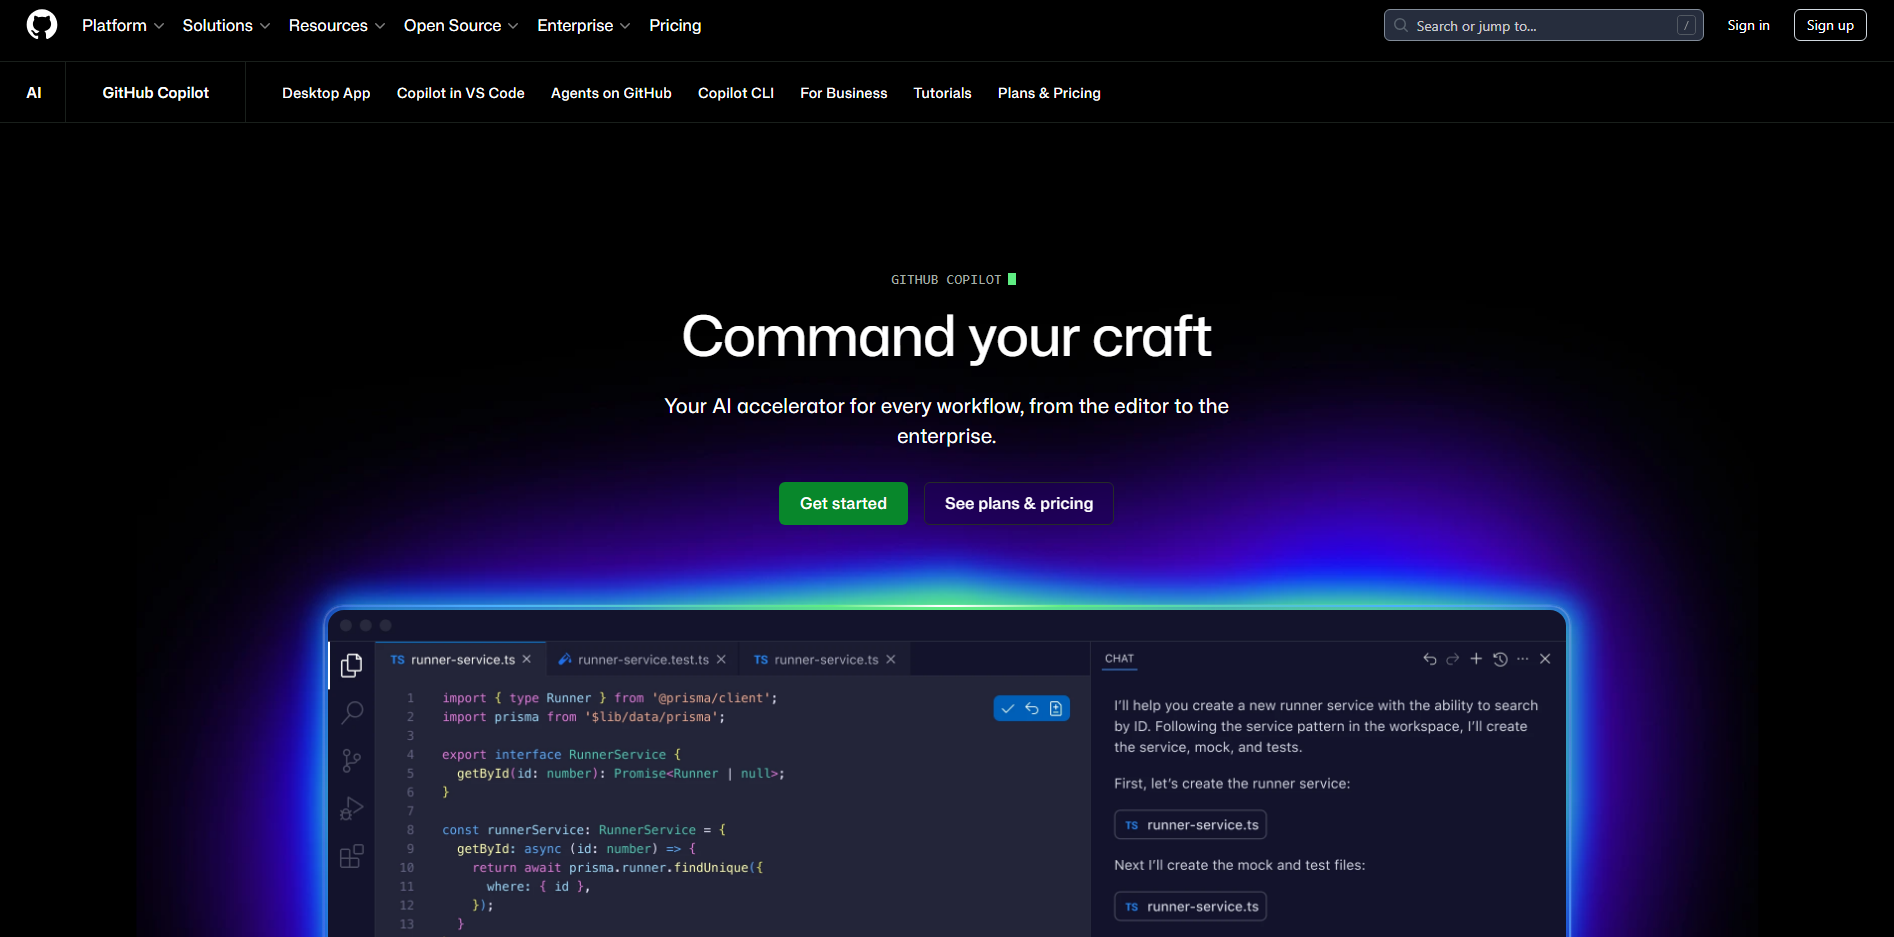
Task: Click the Sign in link
Action: pyautogui.click(x=1748, y=25)
